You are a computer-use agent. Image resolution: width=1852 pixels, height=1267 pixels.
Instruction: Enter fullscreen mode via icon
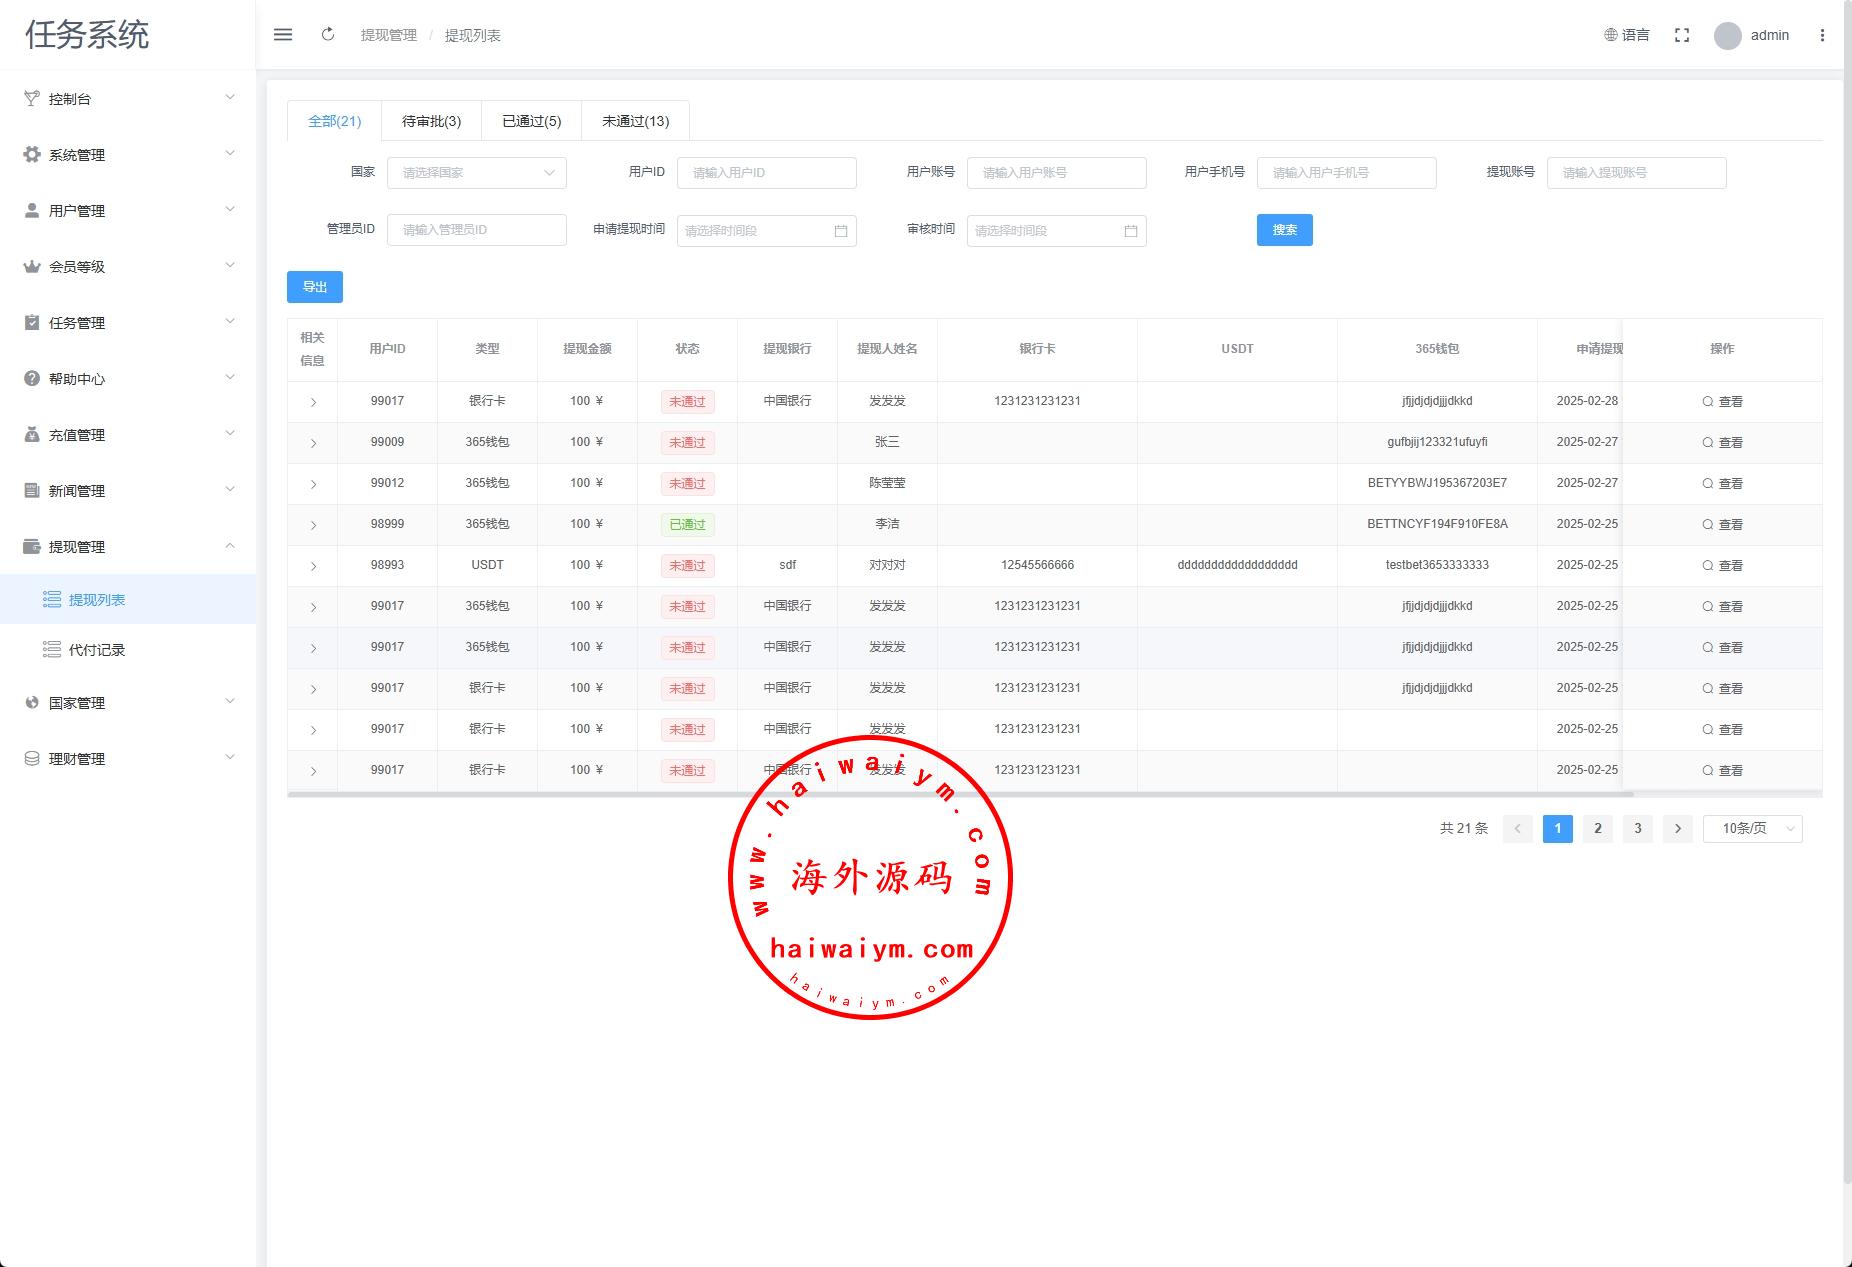pyautogui.click(x=1682, y=35)
